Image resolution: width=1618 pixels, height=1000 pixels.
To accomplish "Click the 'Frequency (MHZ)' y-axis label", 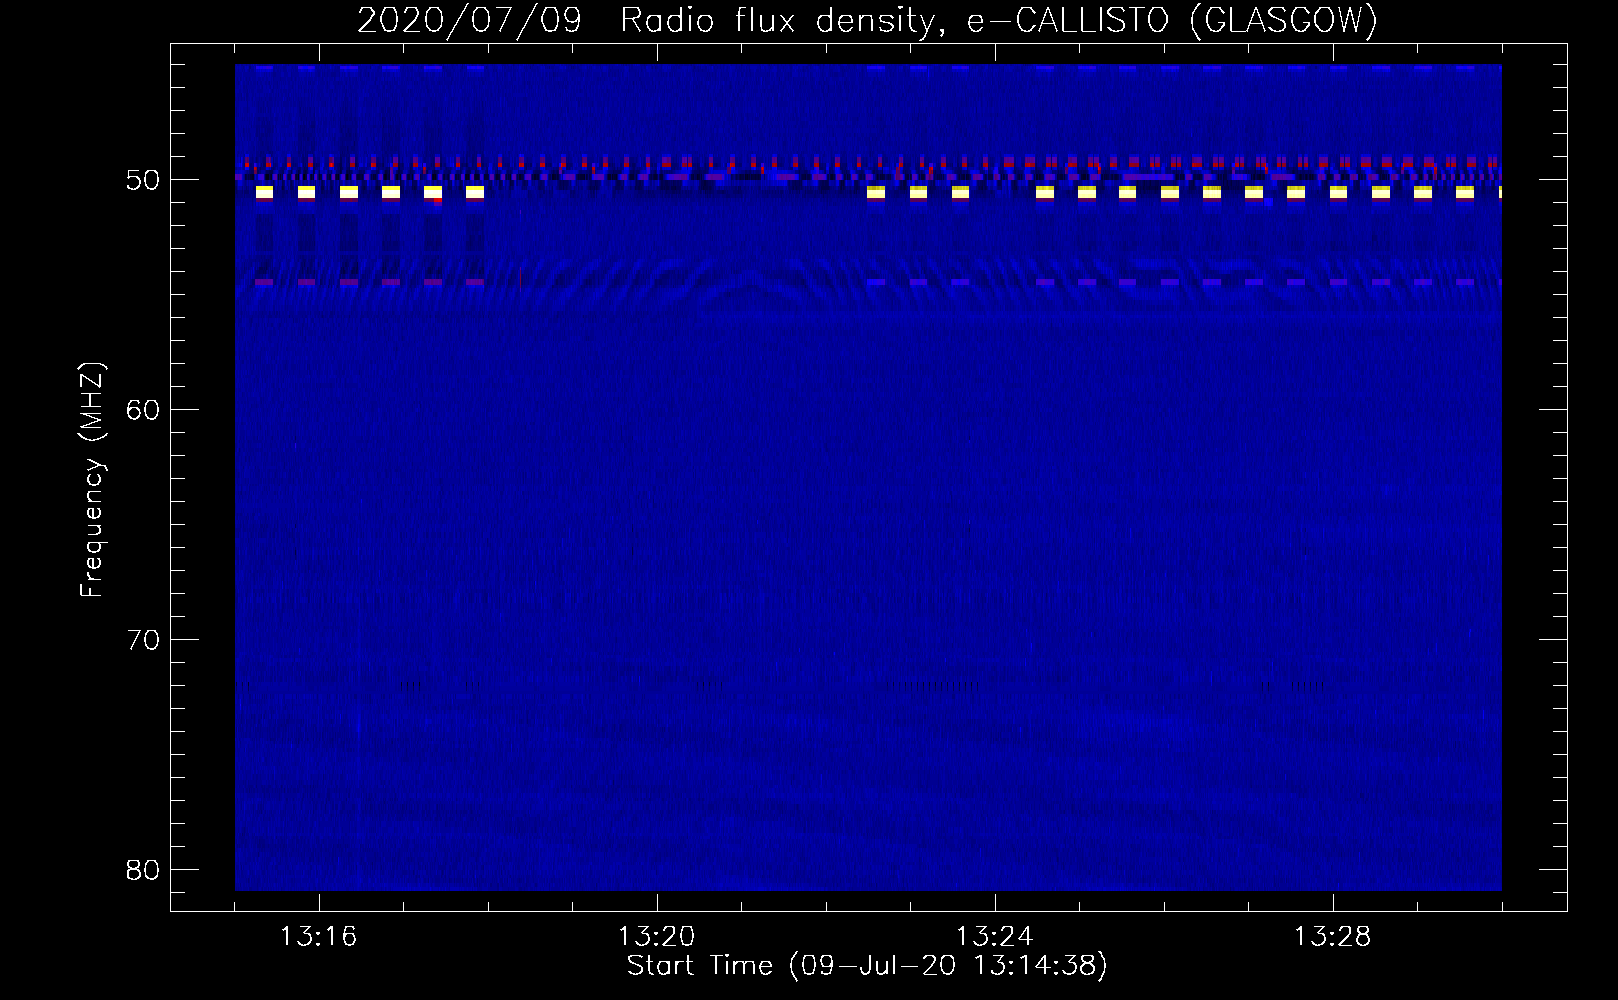I will pyautogui.click(x=92, y=479).
